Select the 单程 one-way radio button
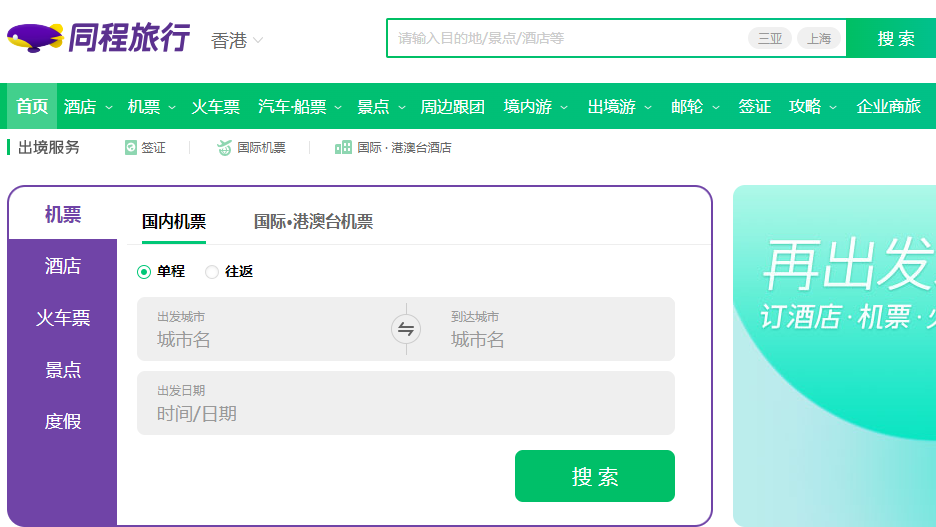The height and width of the screenshot is (527, 936). (x=144, y=272)
